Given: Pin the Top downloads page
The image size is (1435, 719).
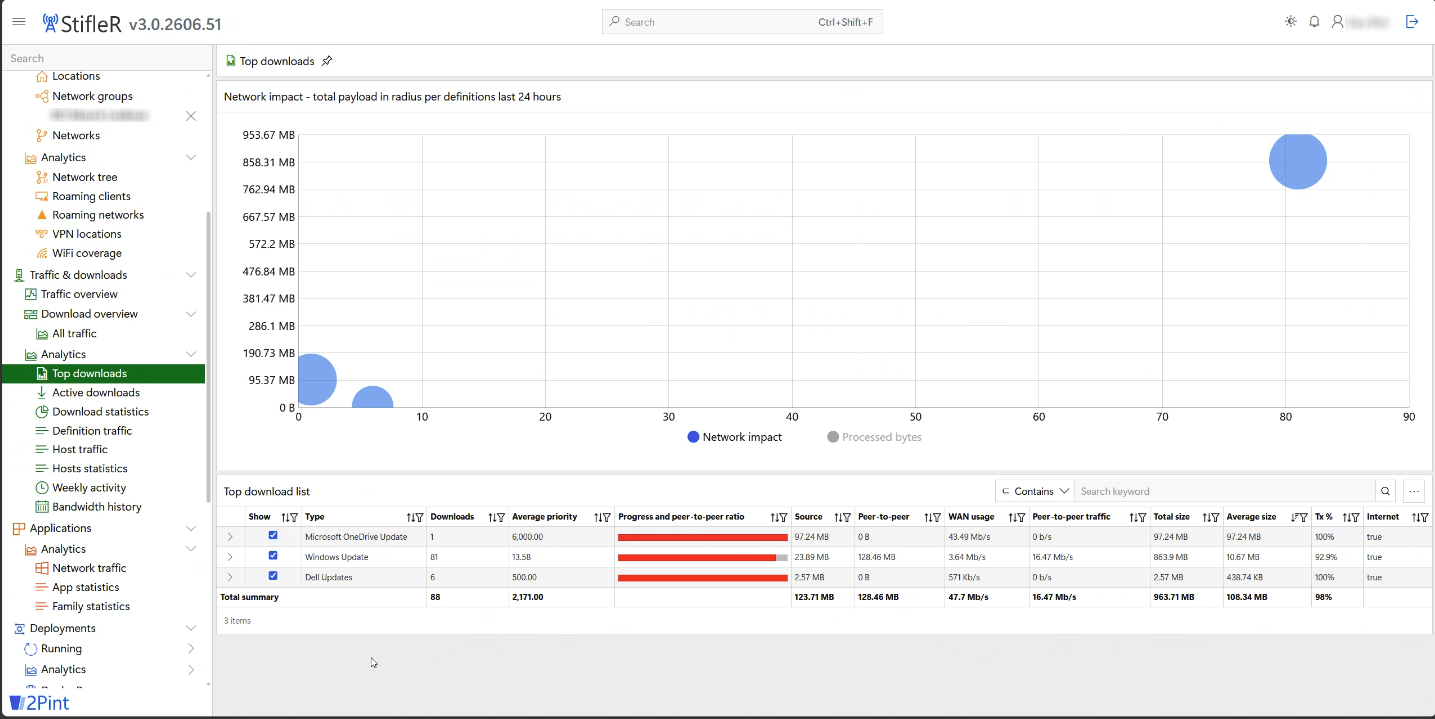Looking at the screenshot, I should (326, 61).
